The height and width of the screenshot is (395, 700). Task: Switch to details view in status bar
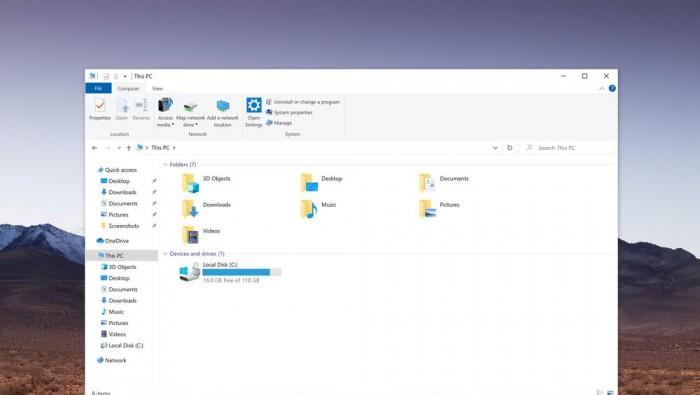[x=600, y=392]
